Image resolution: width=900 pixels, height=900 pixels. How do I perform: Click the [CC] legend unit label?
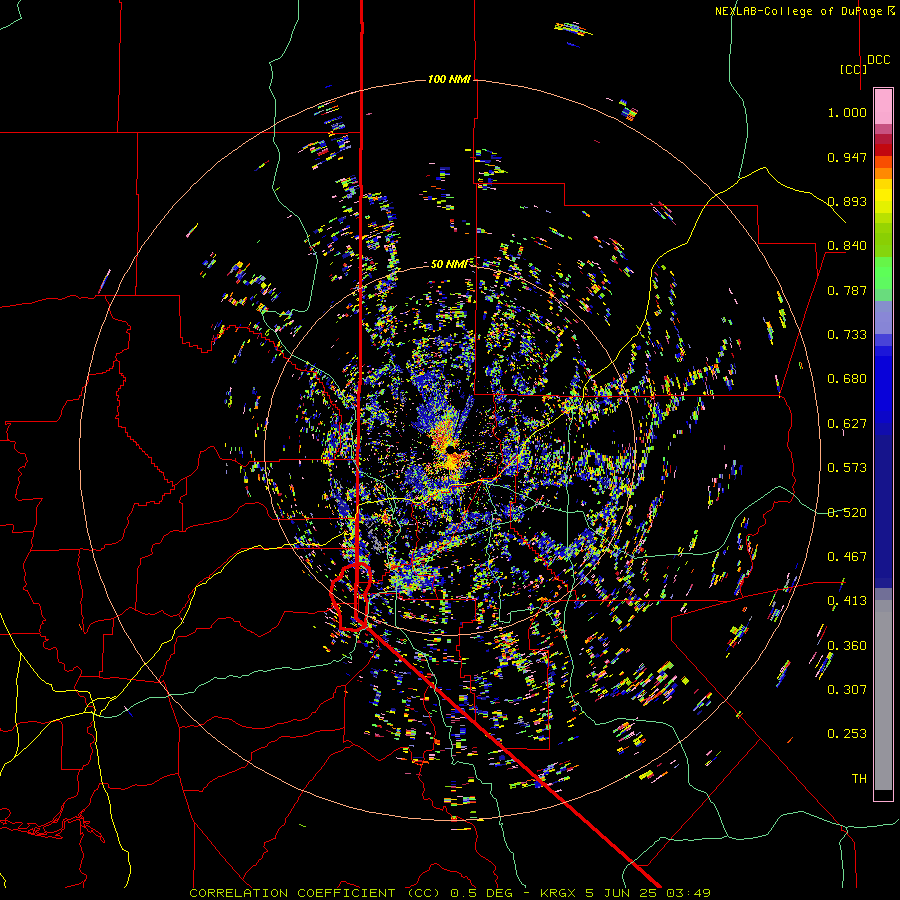pos(852,69)
